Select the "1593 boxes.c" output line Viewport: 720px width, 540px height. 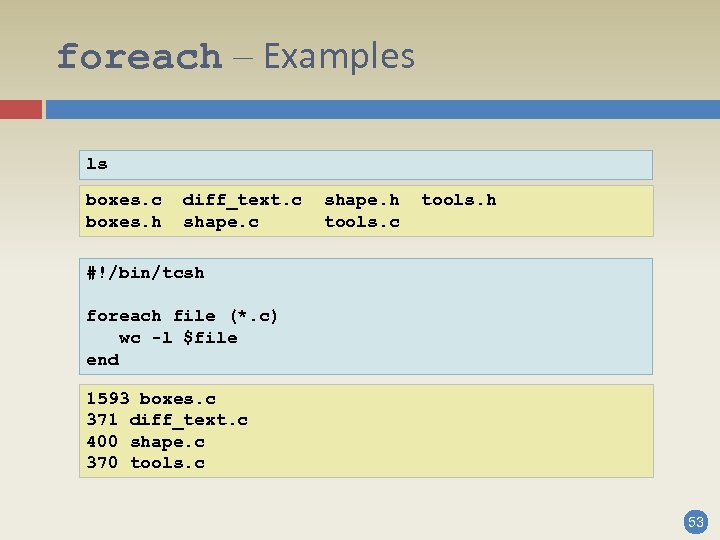coord(151,399)
